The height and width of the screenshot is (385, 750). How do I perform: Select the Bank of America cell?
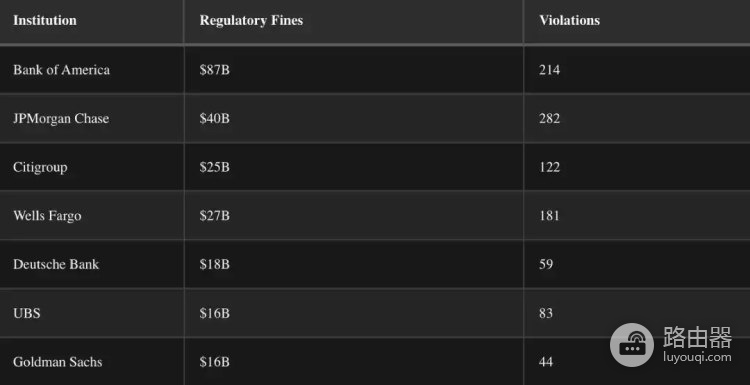91,70
